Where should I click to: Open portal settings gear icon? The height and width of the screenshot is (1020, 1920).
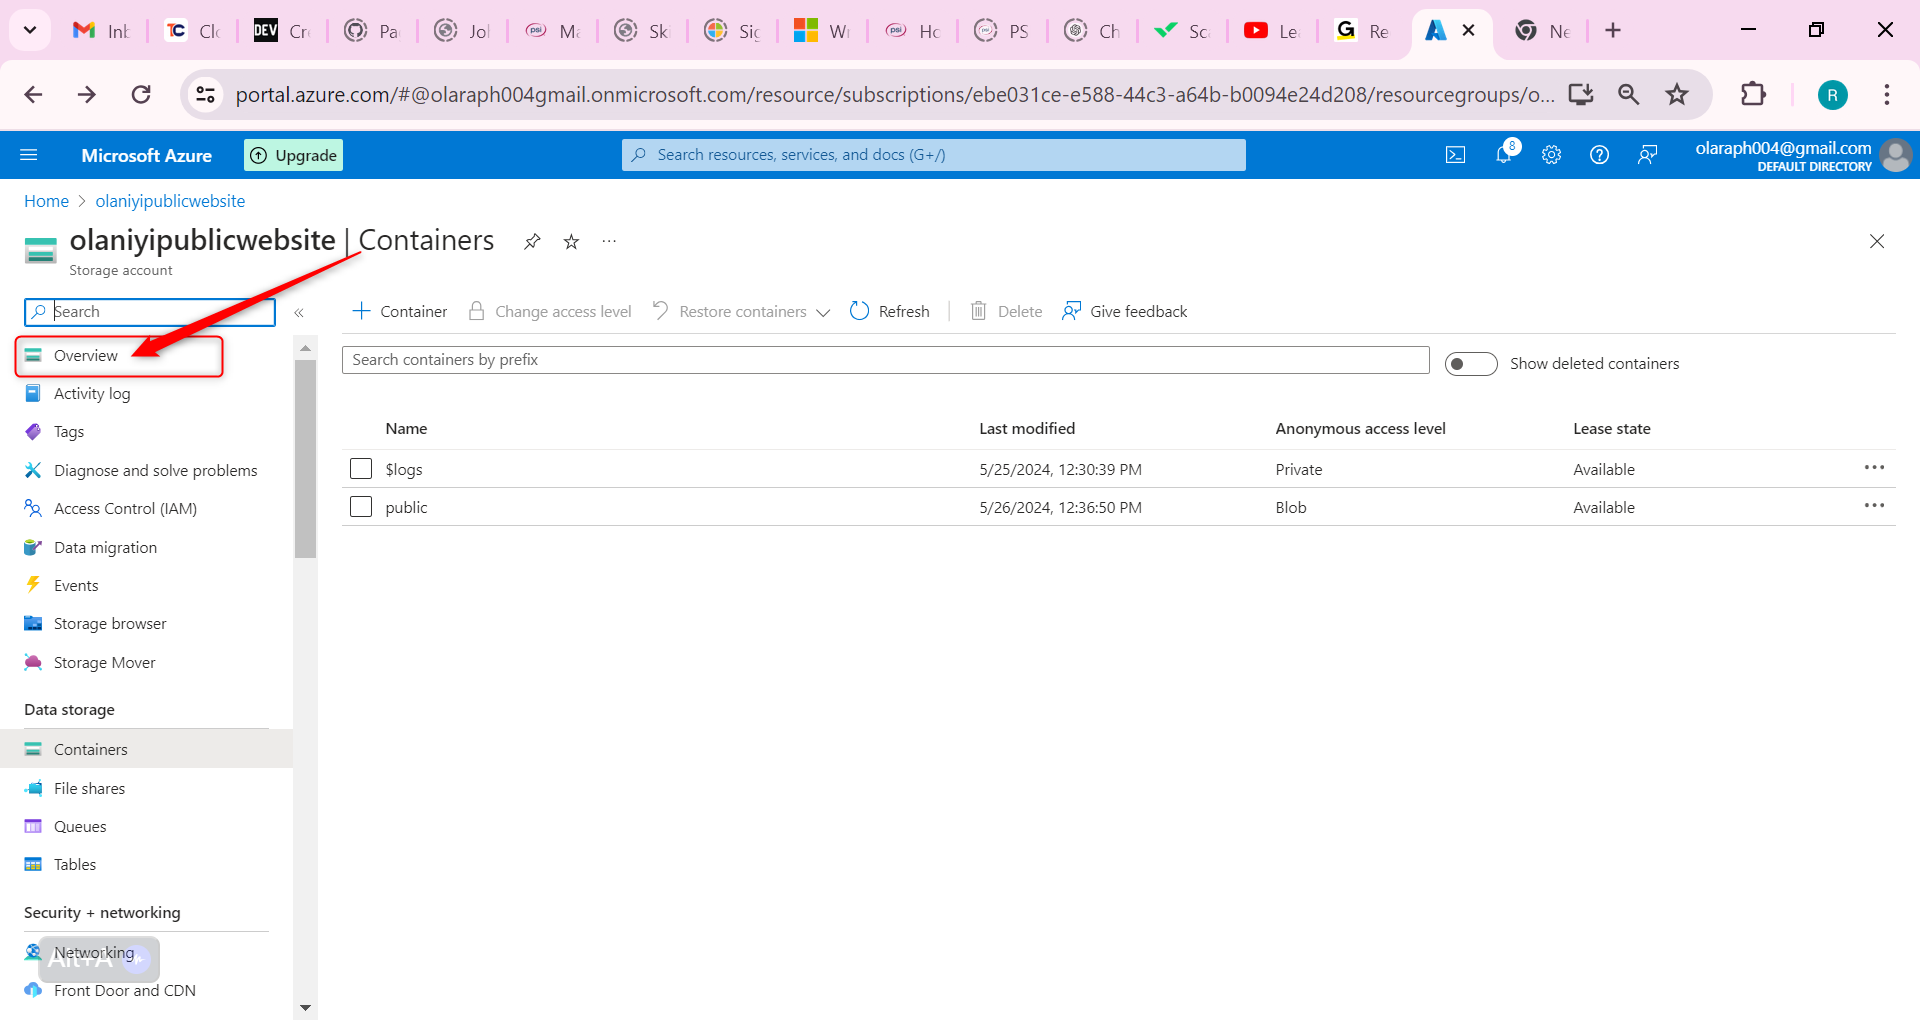click(x=1551, y=155)
